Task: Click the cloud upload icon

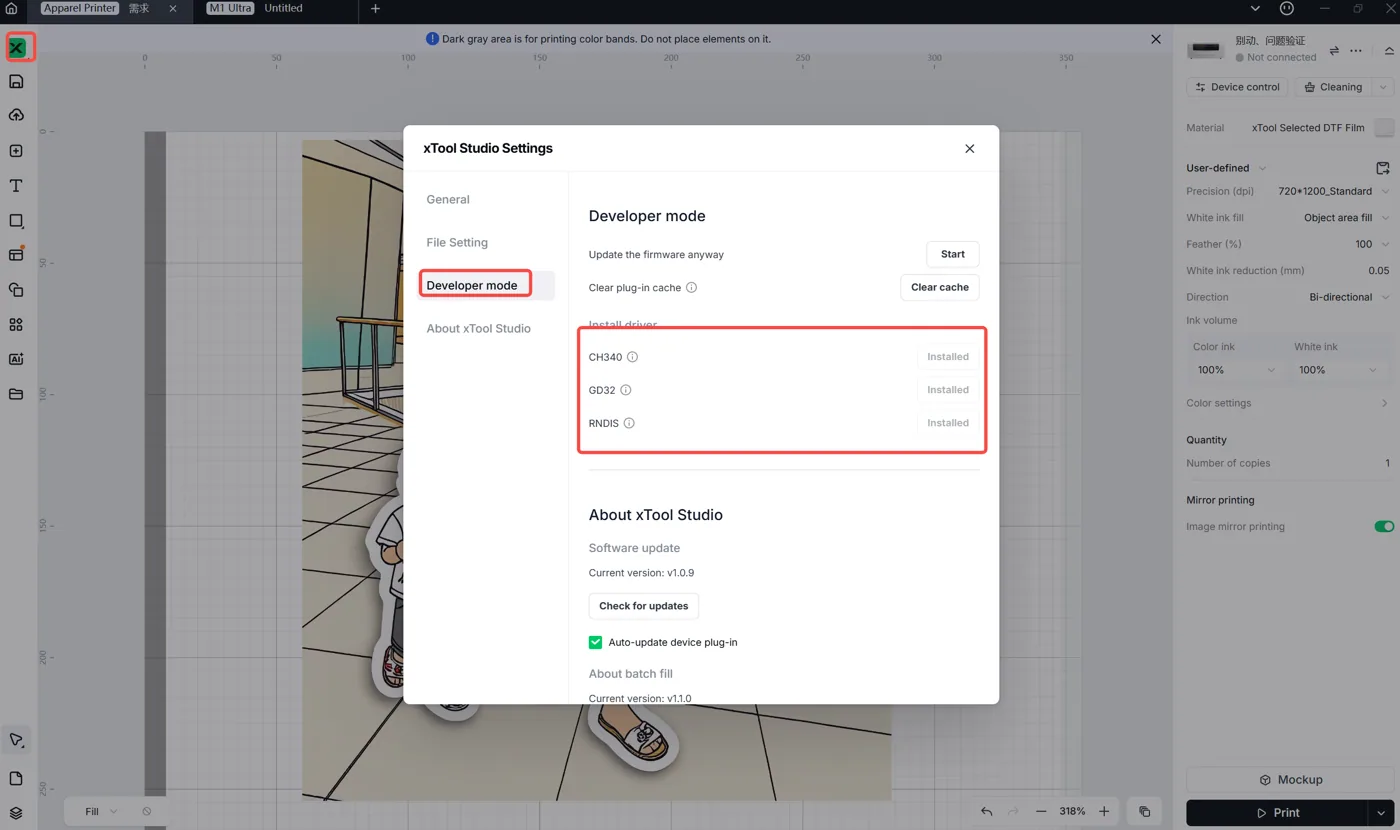Action: click(16, 115)
